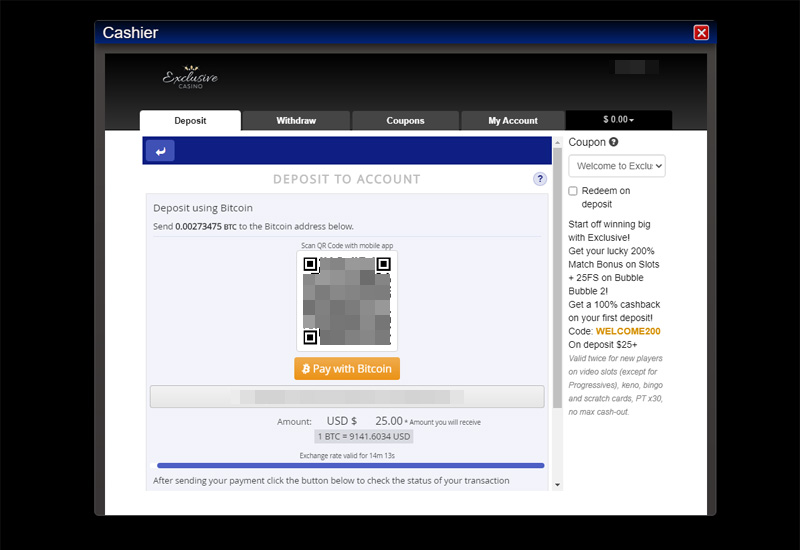Click the vertical scrollbar thumb
The height and width of the screenshot is (550, 800).
[557, 278]
